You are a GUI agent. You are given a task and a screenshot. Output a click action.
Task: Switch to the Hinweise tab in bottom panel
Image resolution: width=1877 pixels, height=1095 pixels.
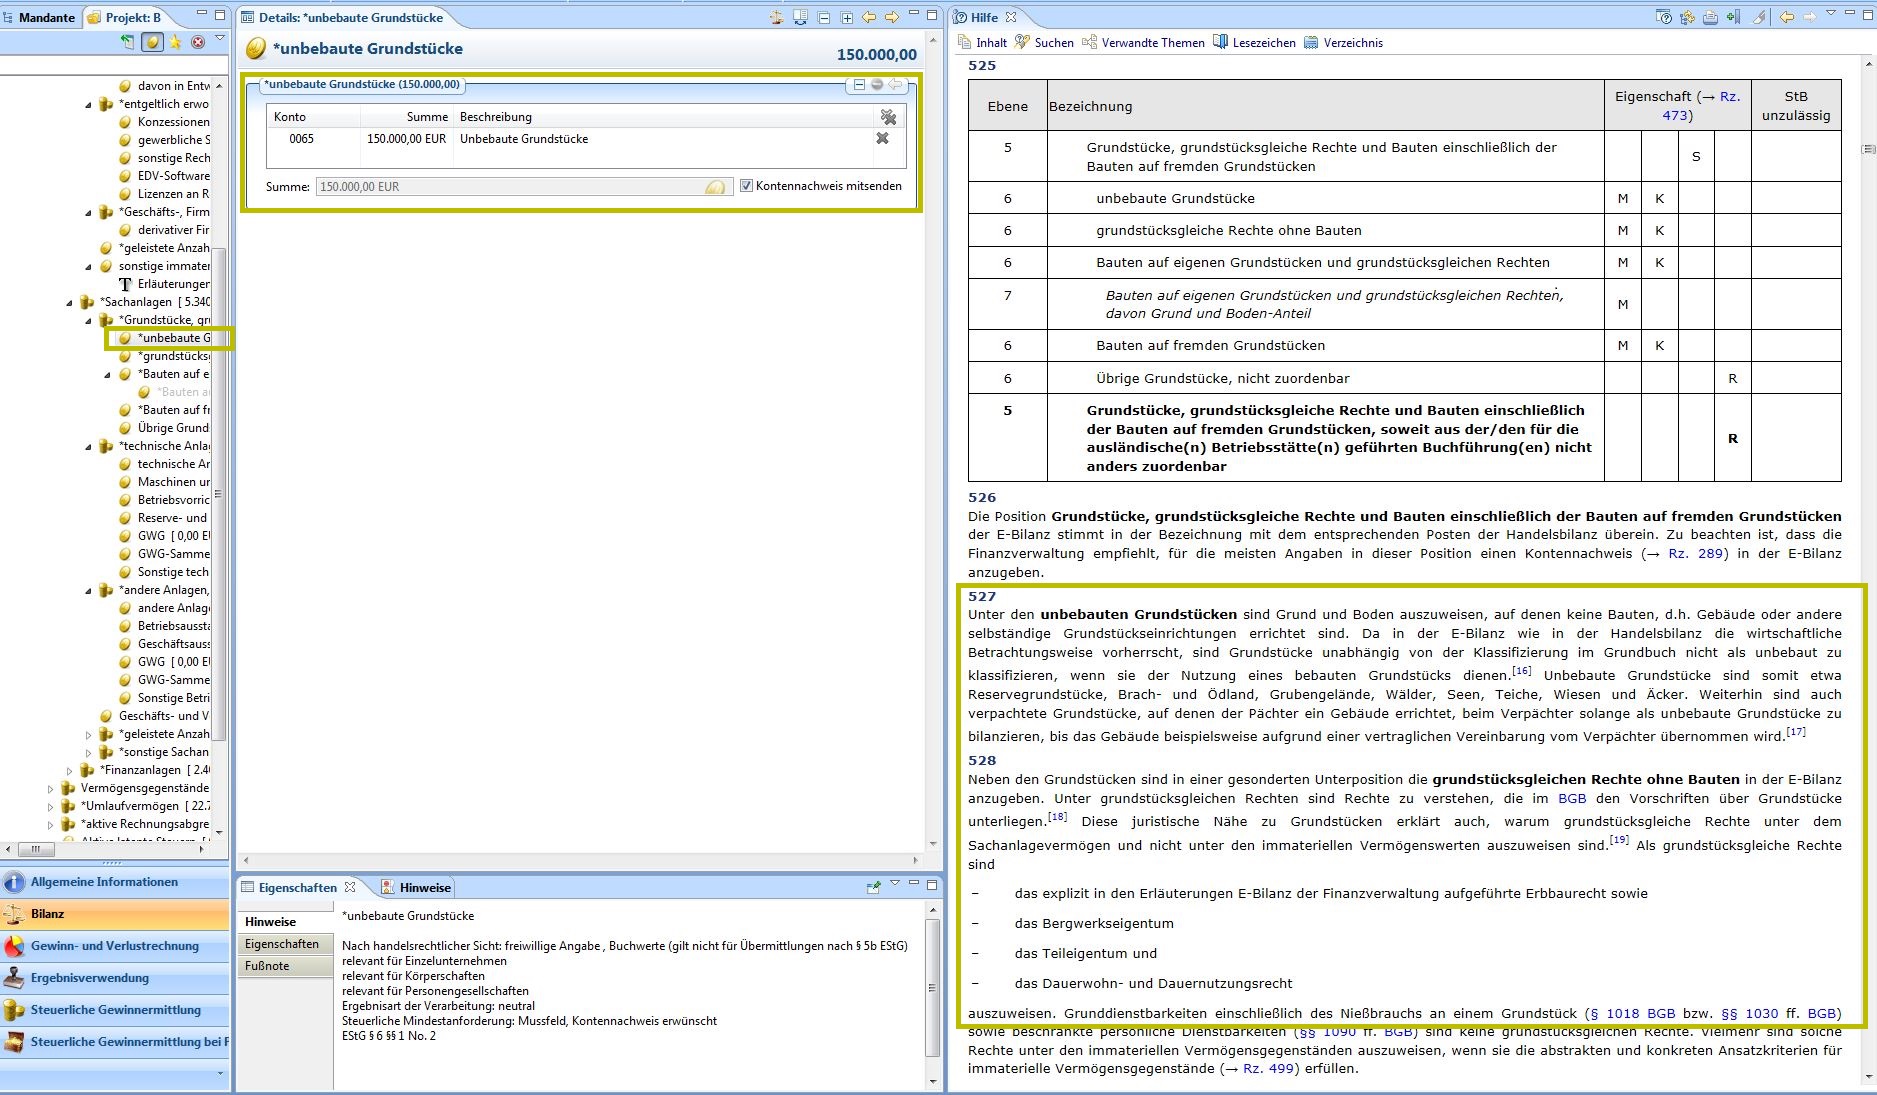[416, 887]
